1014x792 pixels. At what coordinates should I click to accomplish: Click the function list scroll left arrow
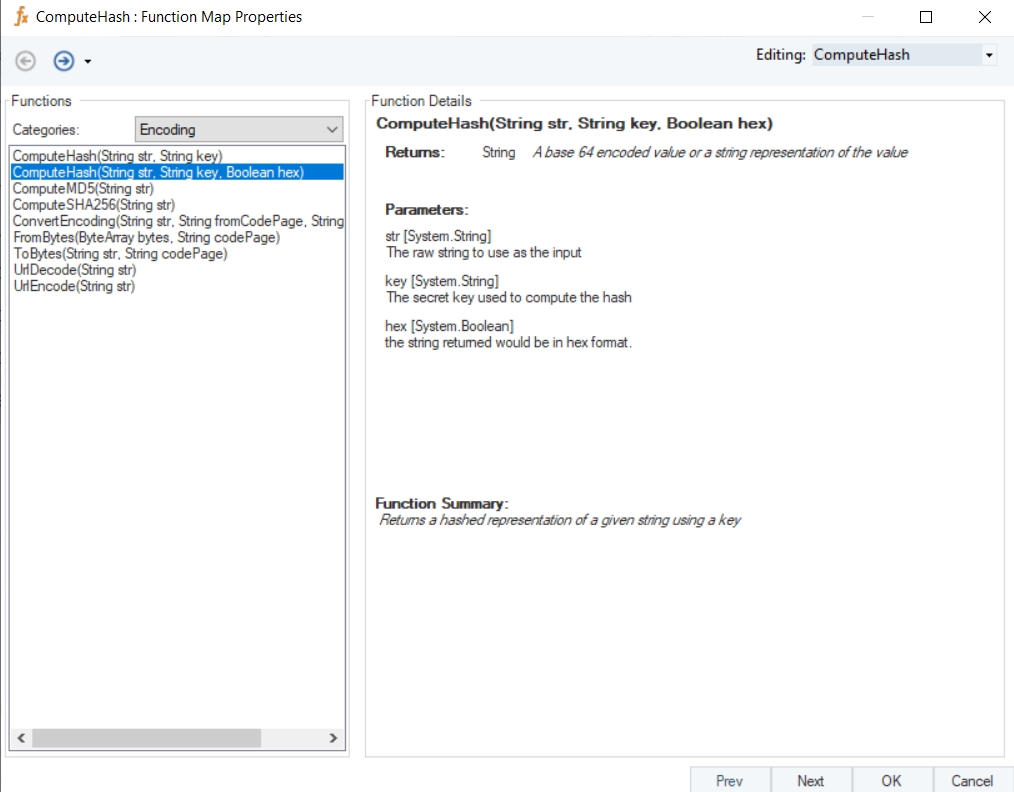click(21, 738)
